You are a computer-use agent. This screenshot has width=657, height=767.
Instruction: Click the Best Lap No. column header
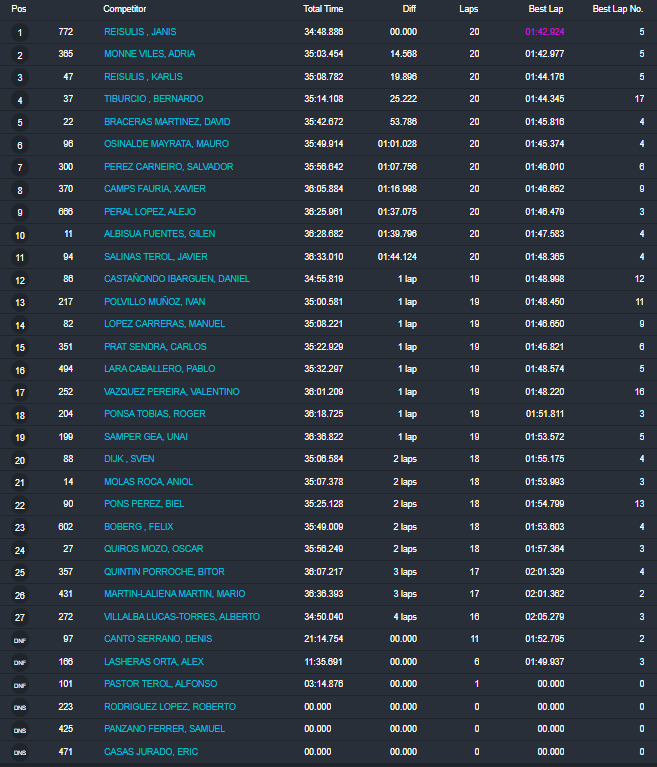(618, 9)
